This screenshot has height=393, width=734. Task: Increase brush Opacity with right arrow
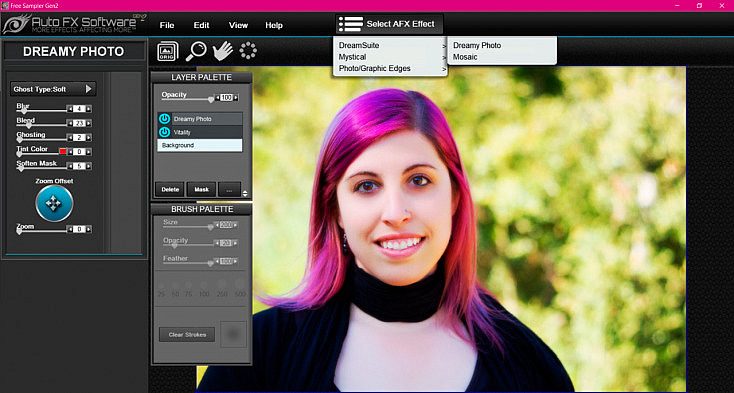(235, 243)
